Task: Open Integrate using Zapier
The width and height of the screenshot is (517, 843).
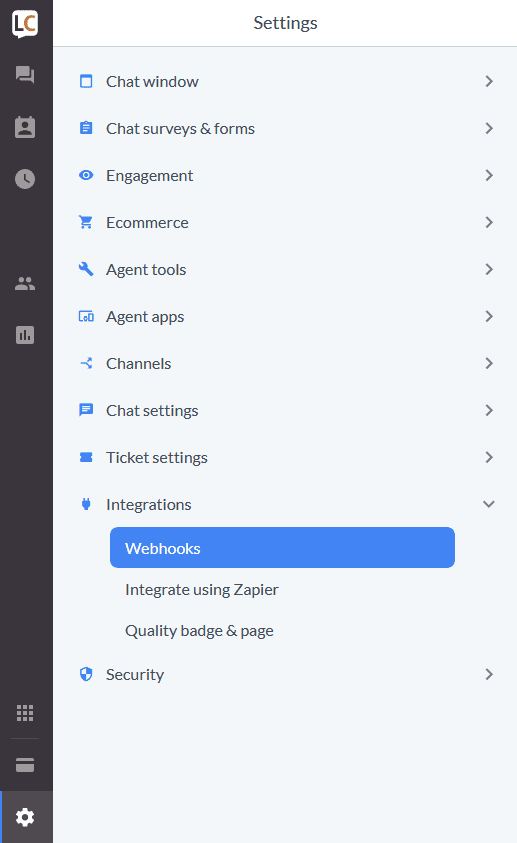Action: coord(202,590)
